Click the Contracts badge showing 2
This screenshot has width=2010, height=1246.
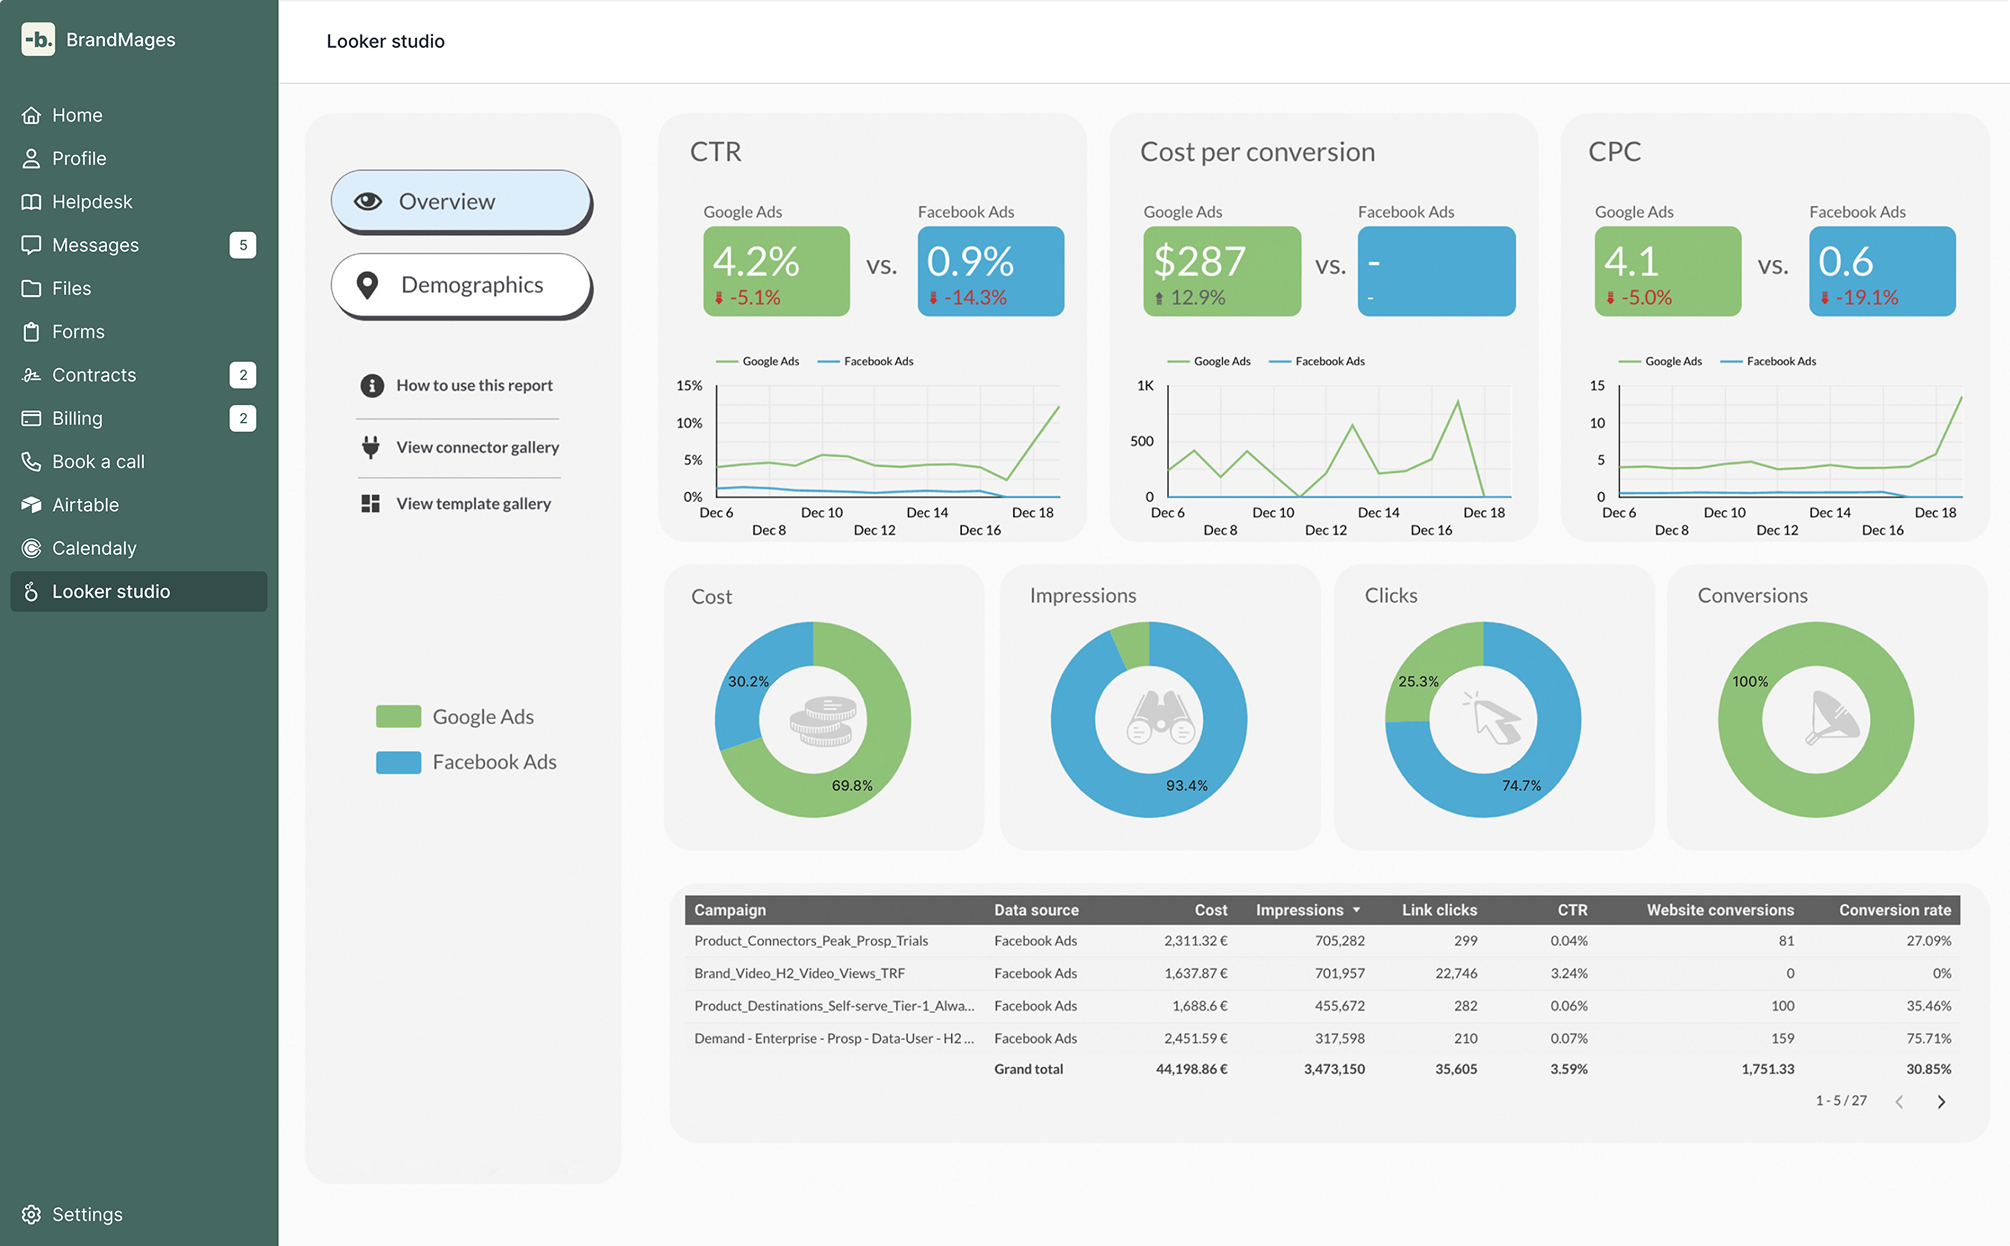242,375
